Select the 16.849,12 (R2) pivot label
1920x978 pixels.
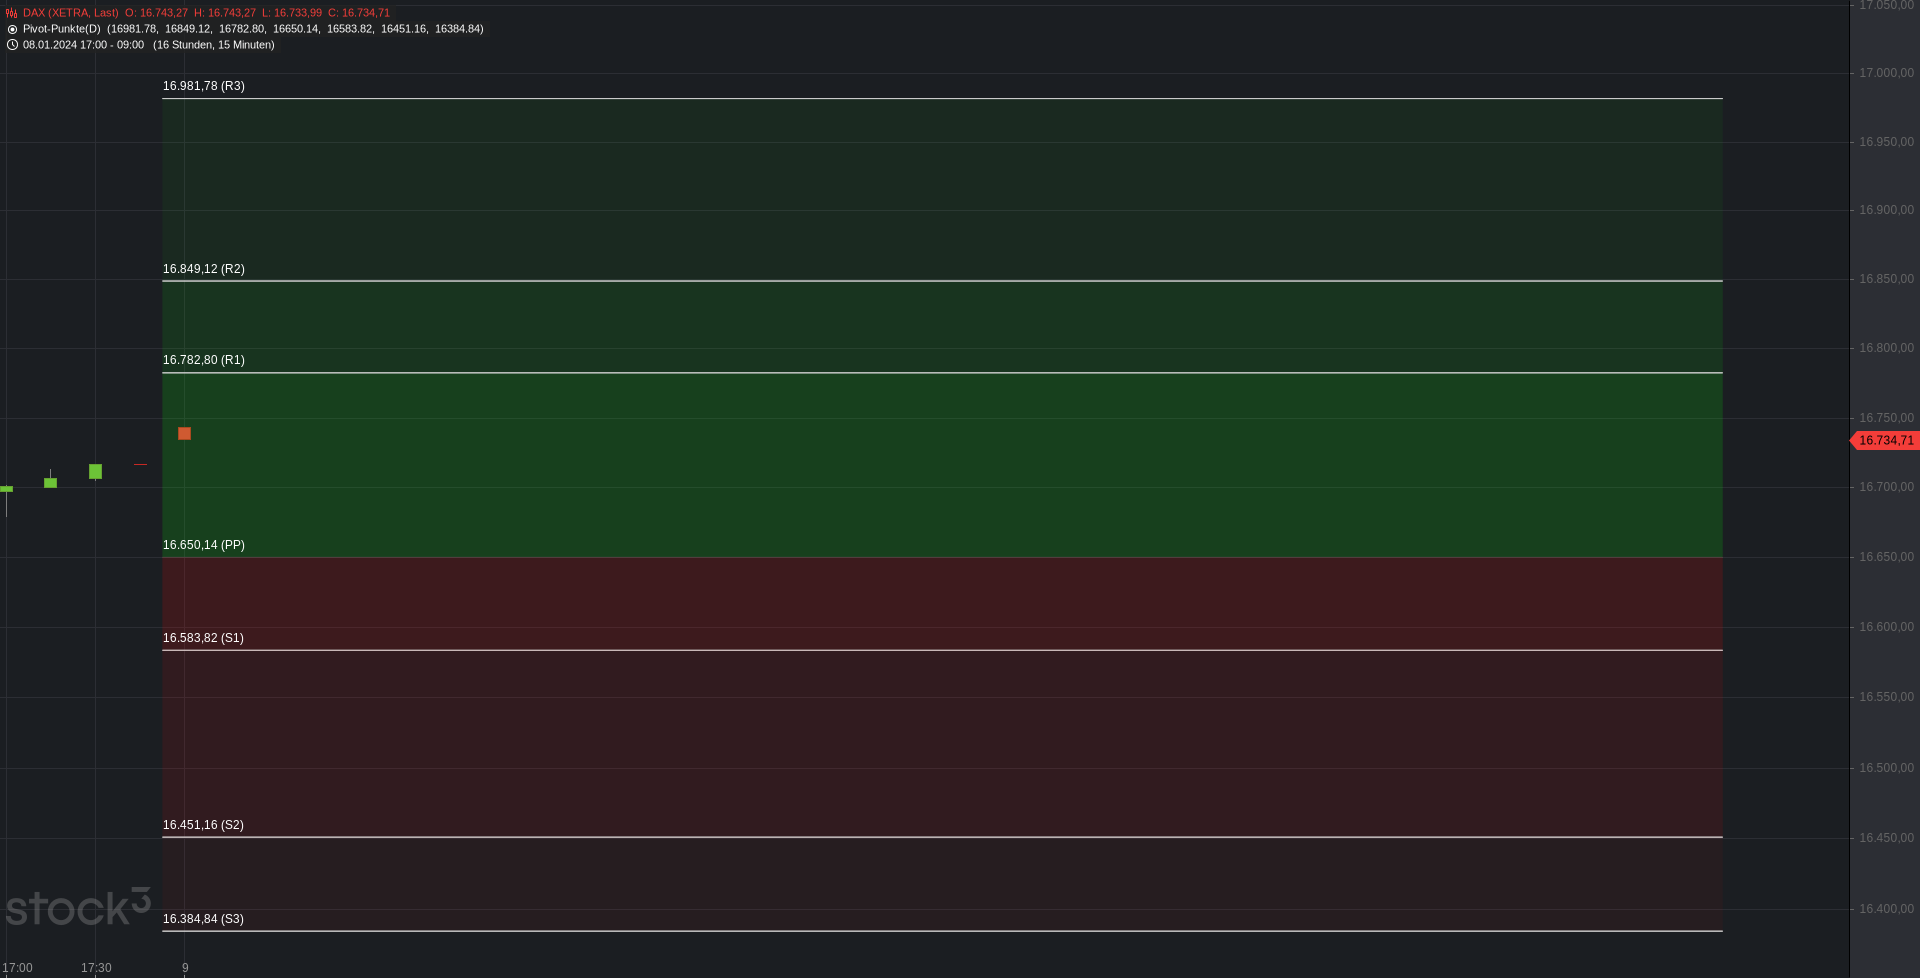click(x=204, y=269)
